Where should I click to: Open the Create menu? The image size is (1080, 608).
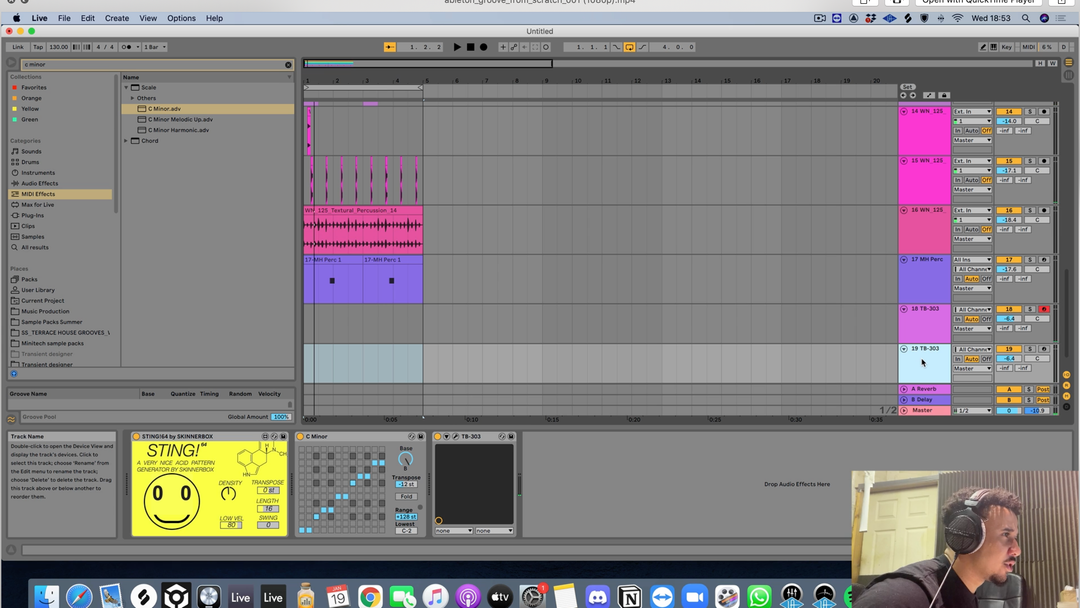point(117,18)
